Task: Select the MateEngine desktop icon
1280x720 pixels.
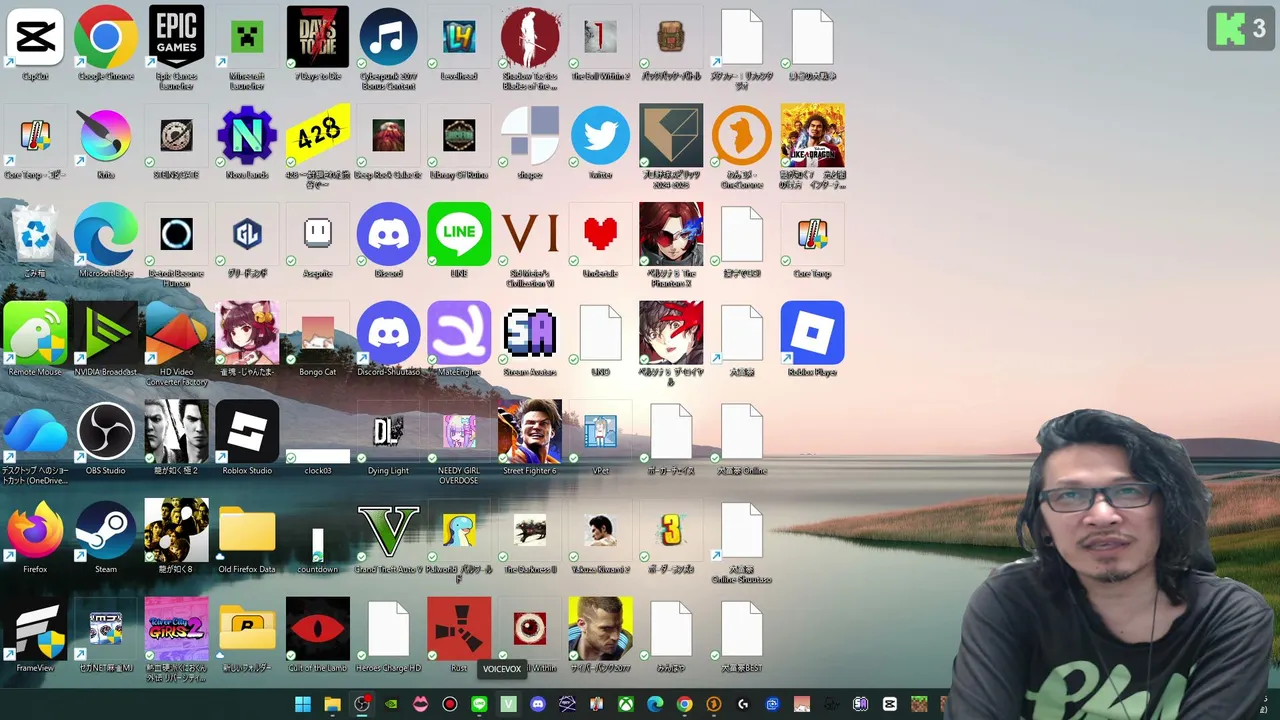Action: click(459, 333)
